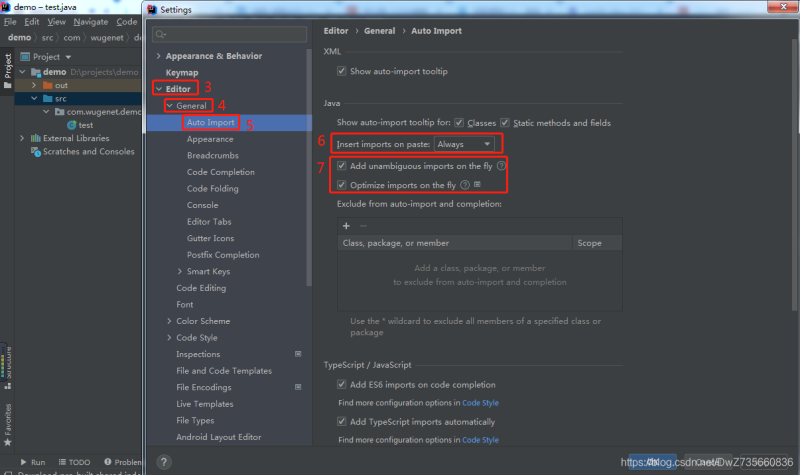Click the com.wugenet.demo package icon
This screenshot has height=475, width=800.
tap(60, 112)
